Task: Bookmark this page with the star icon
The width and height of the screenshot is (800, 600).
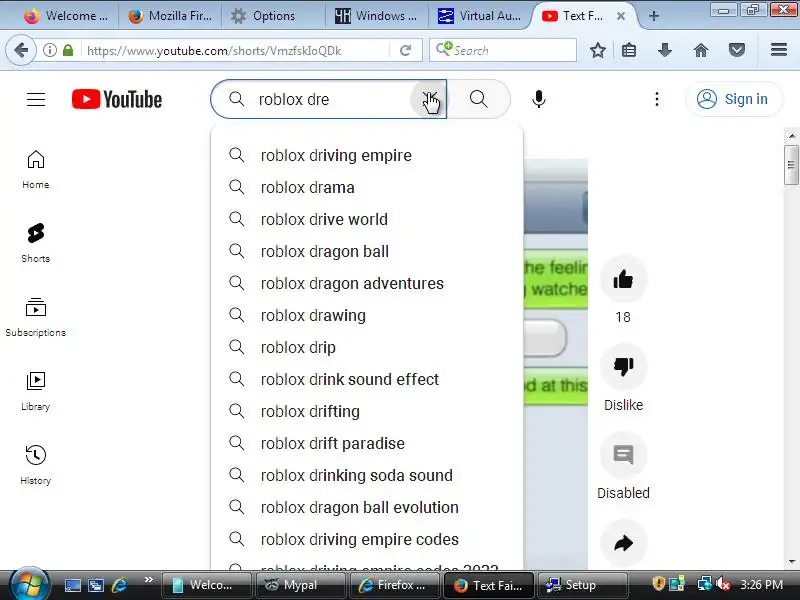Action: click(x=598, y=50)
